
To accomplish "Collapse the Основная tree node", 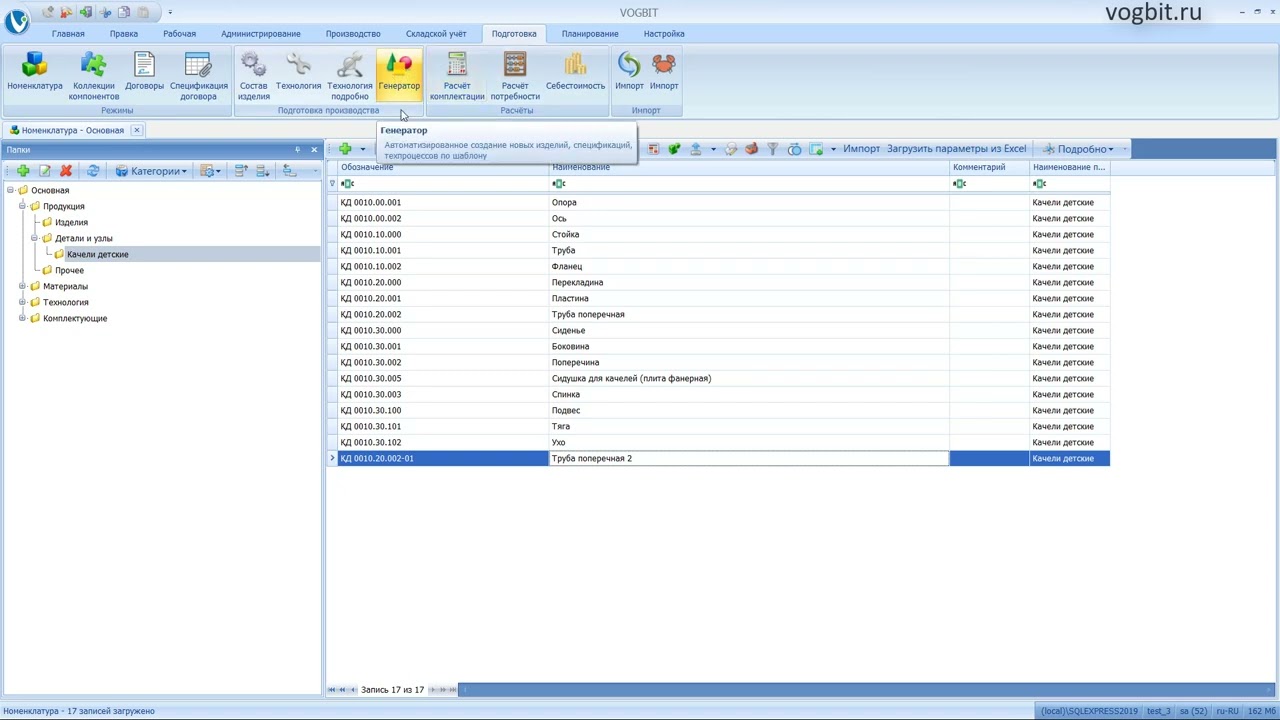I will point(10,190).
